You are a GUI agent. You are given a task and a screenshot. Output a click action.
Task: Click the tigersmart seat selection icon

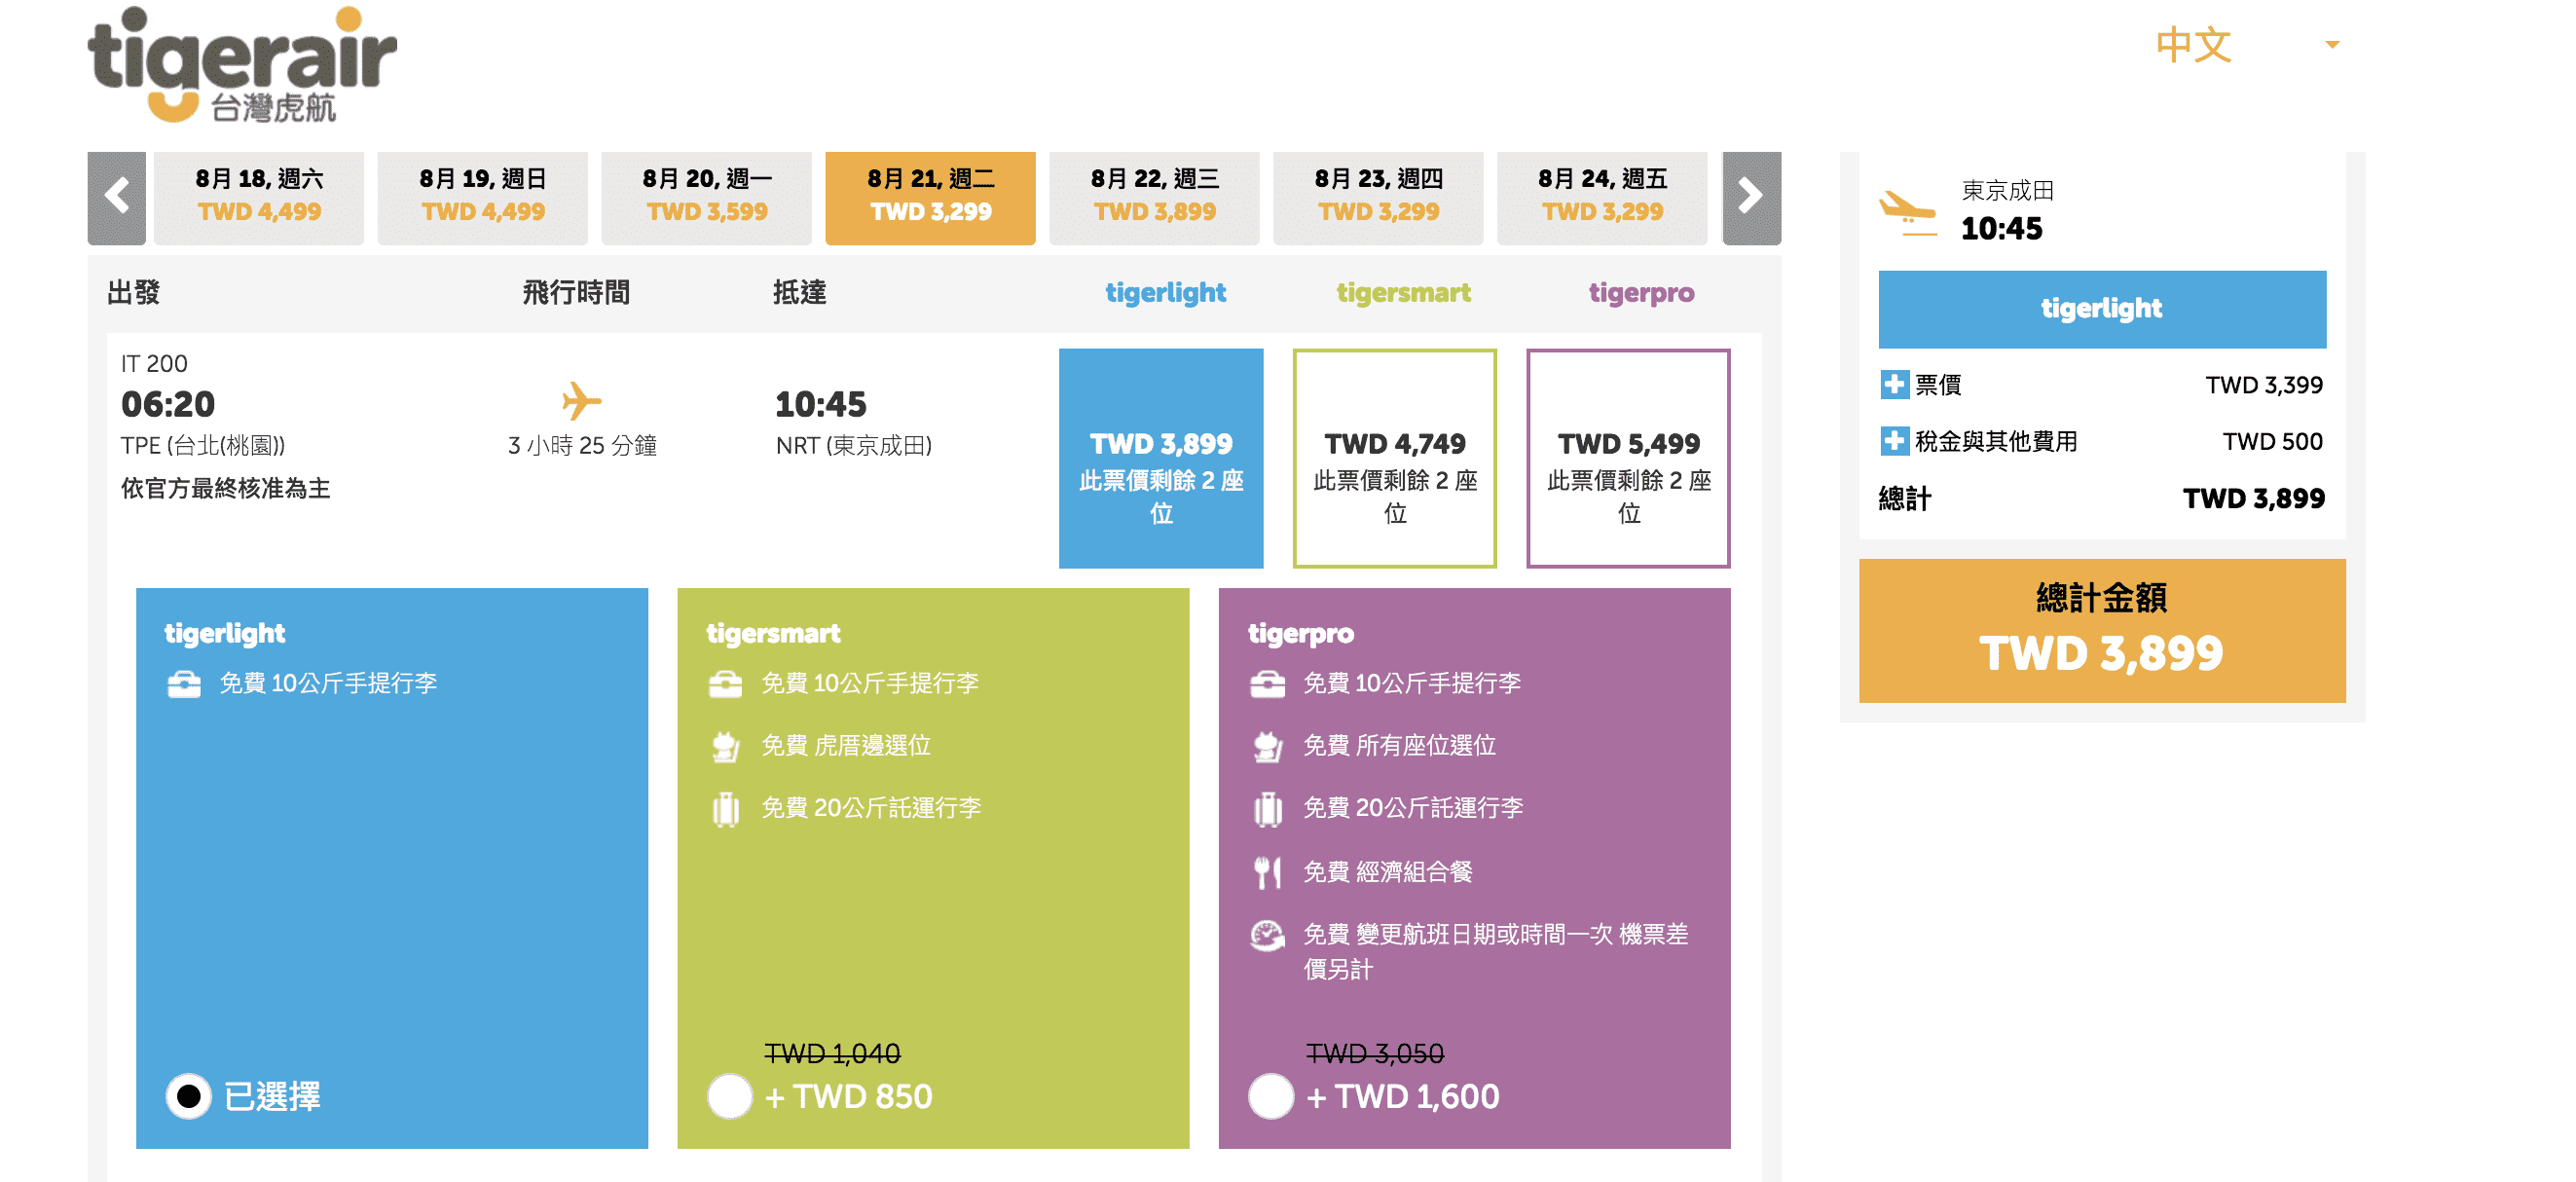[726, 747]
